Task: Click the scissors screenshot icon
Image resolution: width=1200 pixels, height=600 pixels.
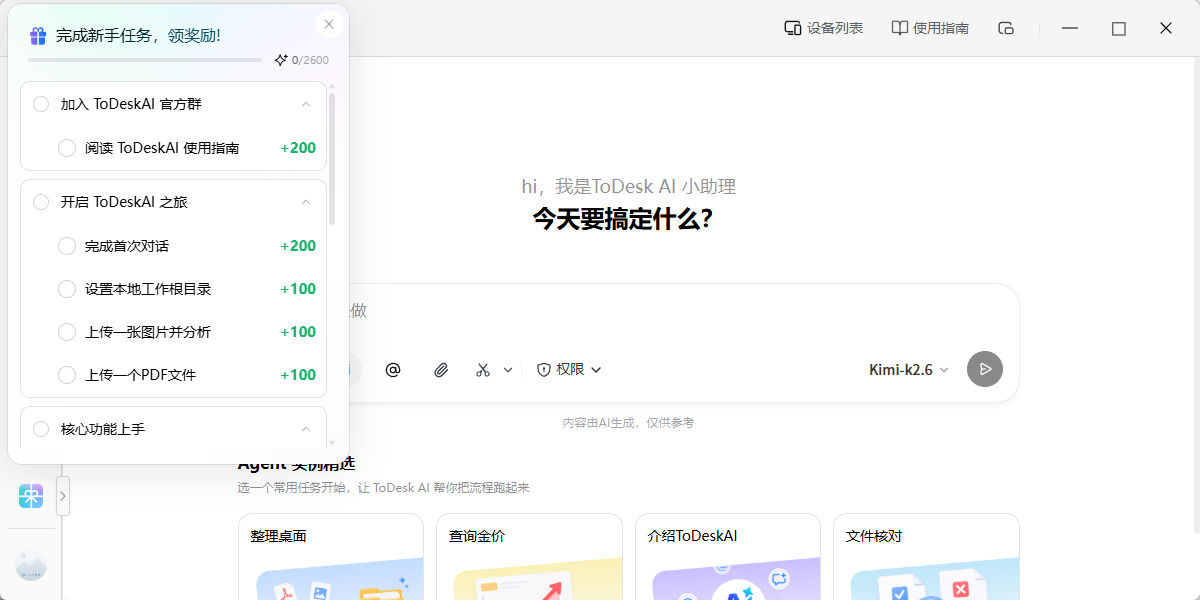Action: tap(483, 370)
